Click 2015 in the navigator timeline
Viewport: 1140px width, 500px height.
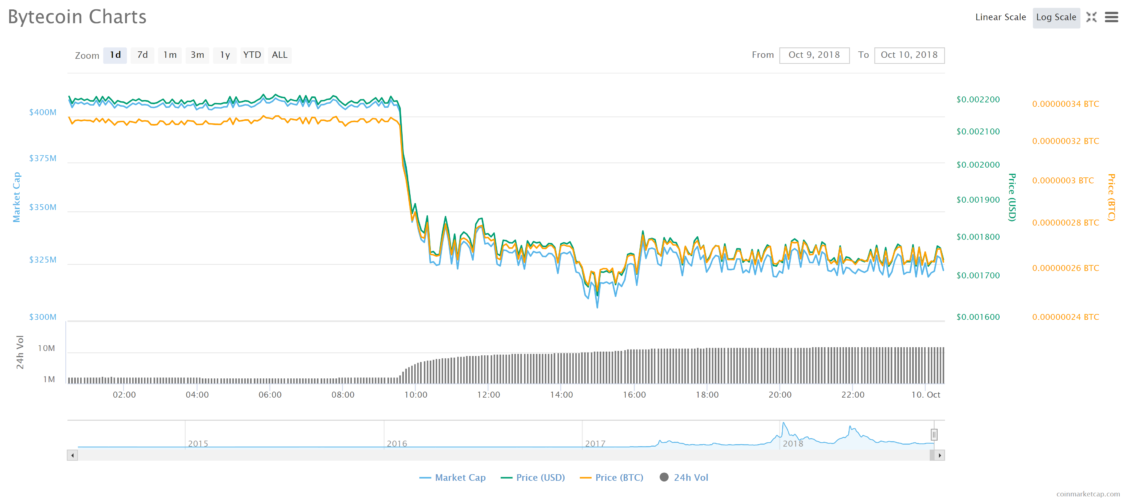tap(198, 443)
